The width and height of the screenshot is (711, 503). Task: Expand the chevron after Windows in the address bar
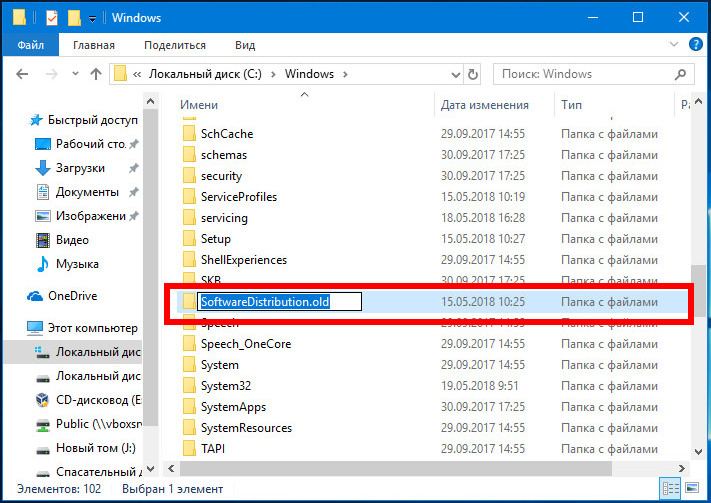coord(345,74)
